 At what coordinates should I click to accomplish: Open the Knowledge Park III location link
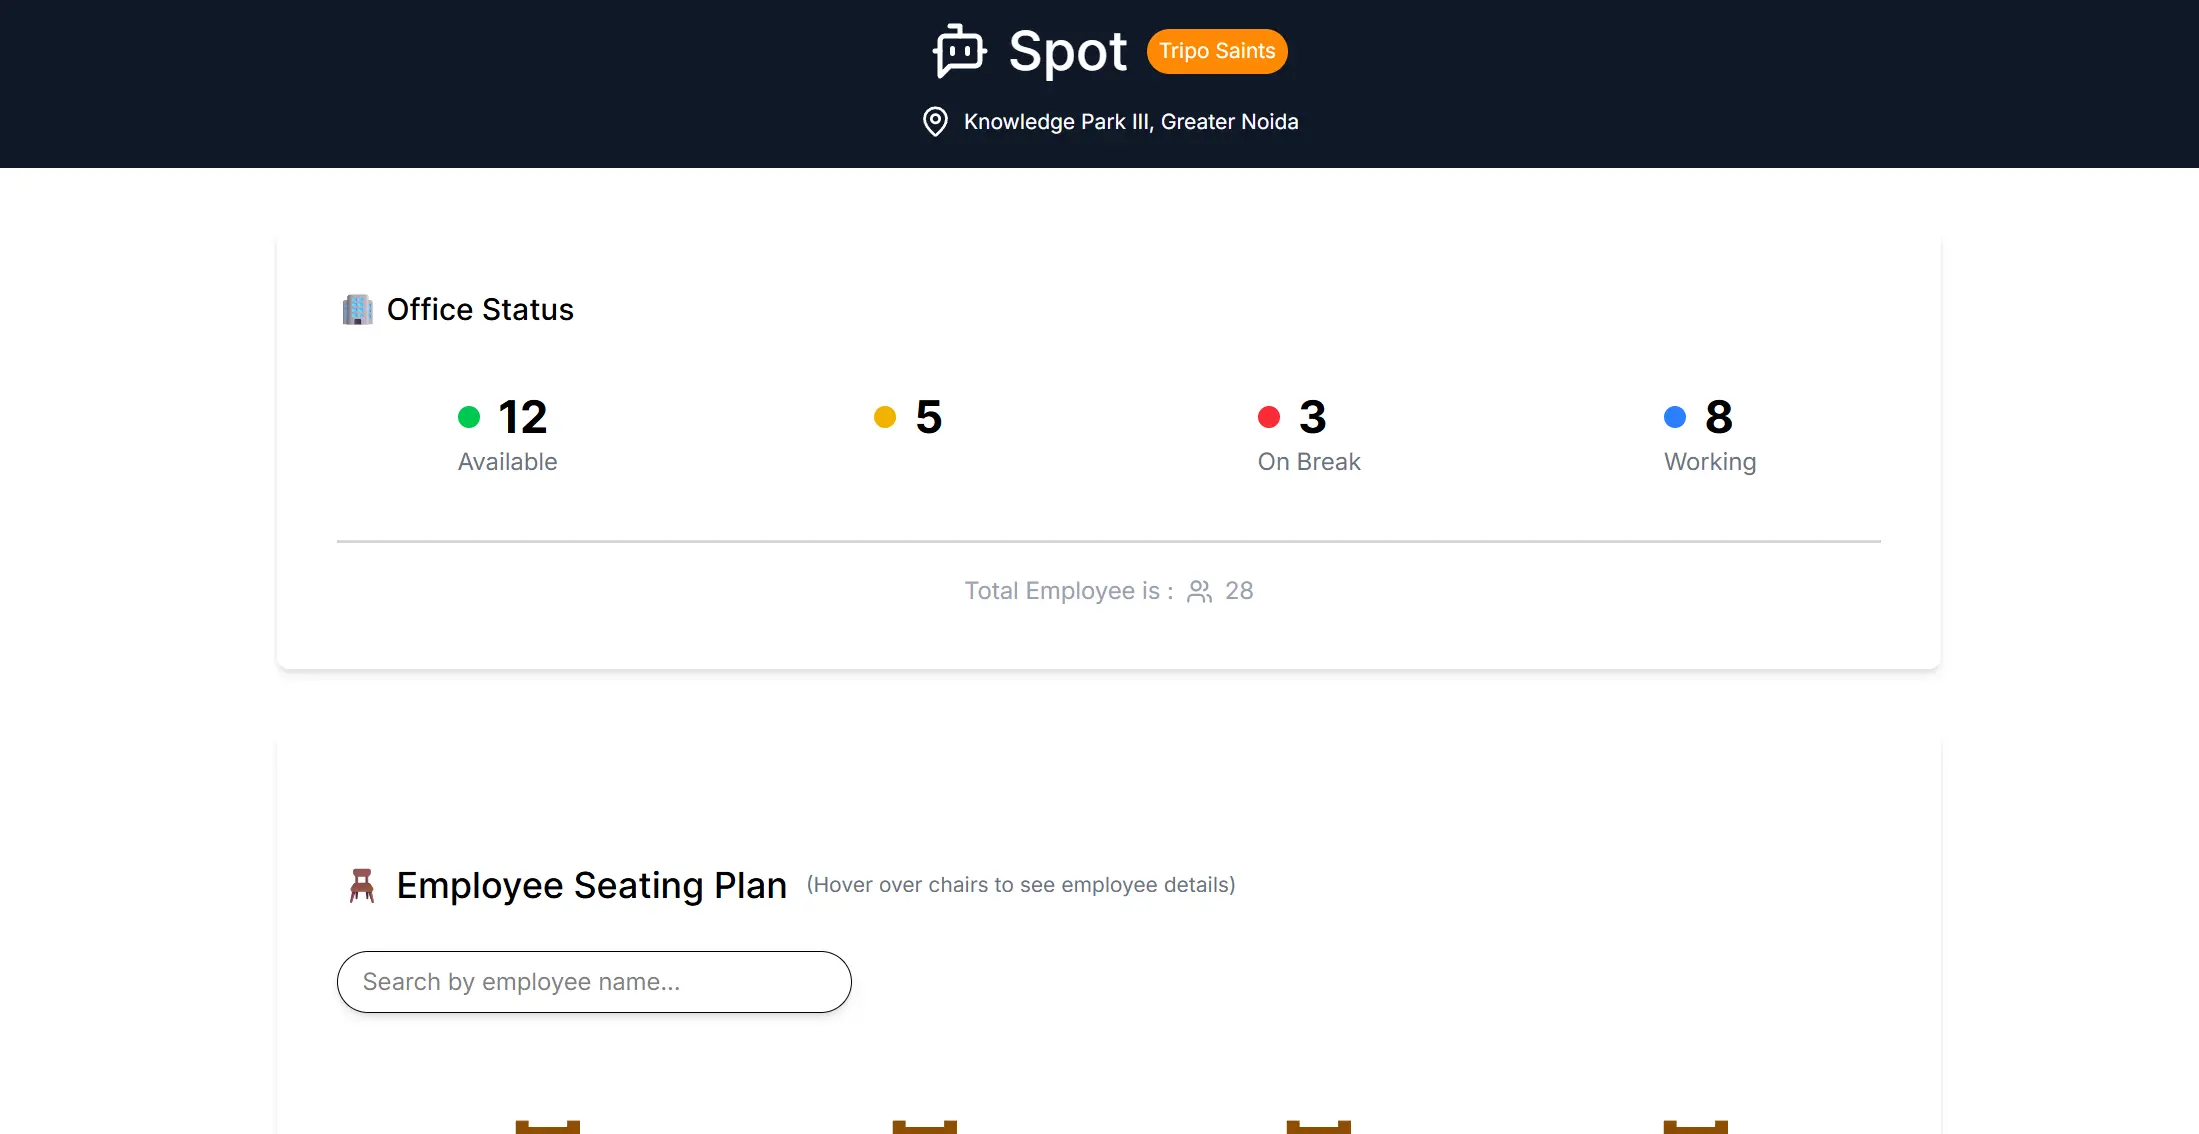point(1130,121)
